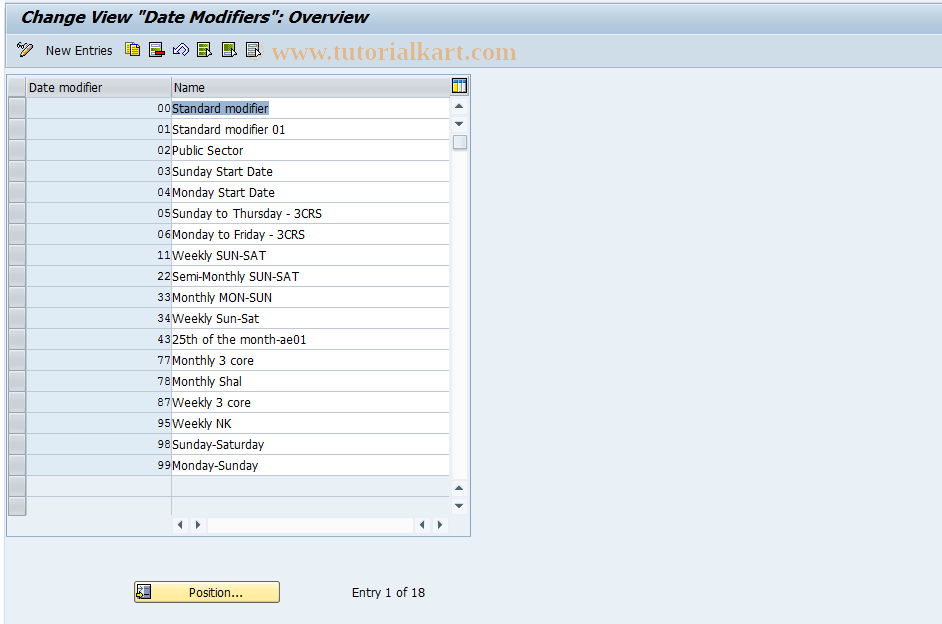Click the Date modifier column header
The image size is (942, 624).
99,87
